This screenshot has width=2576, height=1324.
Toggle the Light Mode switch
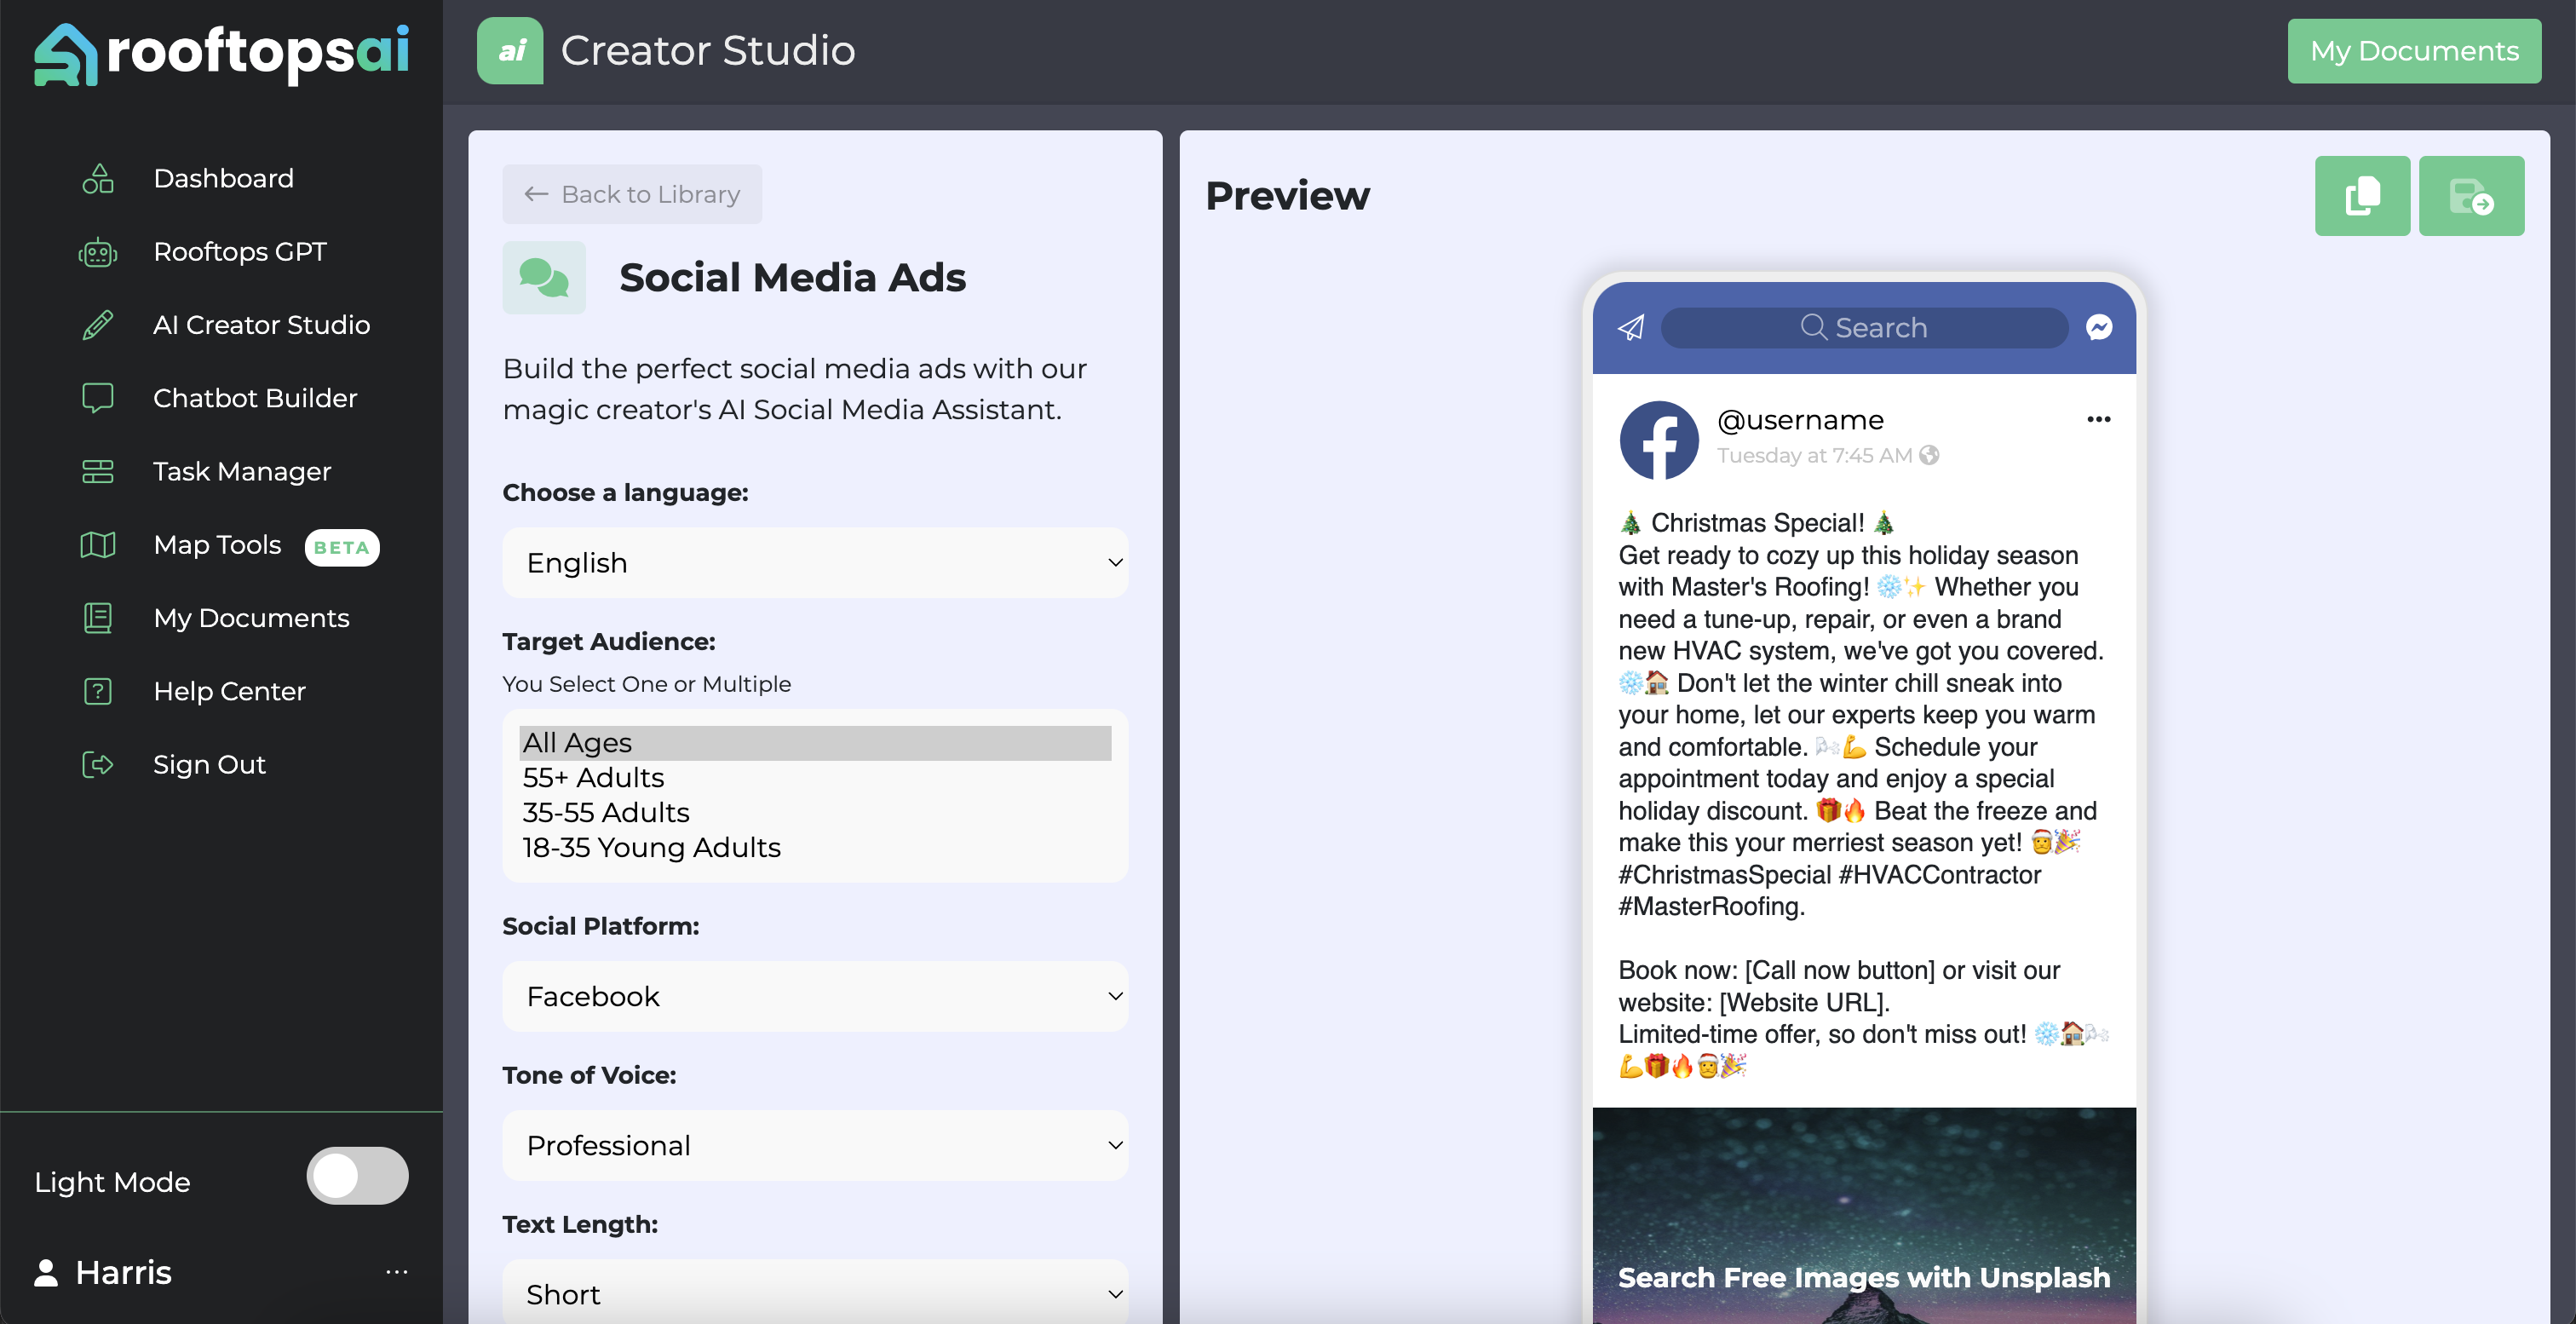pyautogui.click(x=357, y=1176)
